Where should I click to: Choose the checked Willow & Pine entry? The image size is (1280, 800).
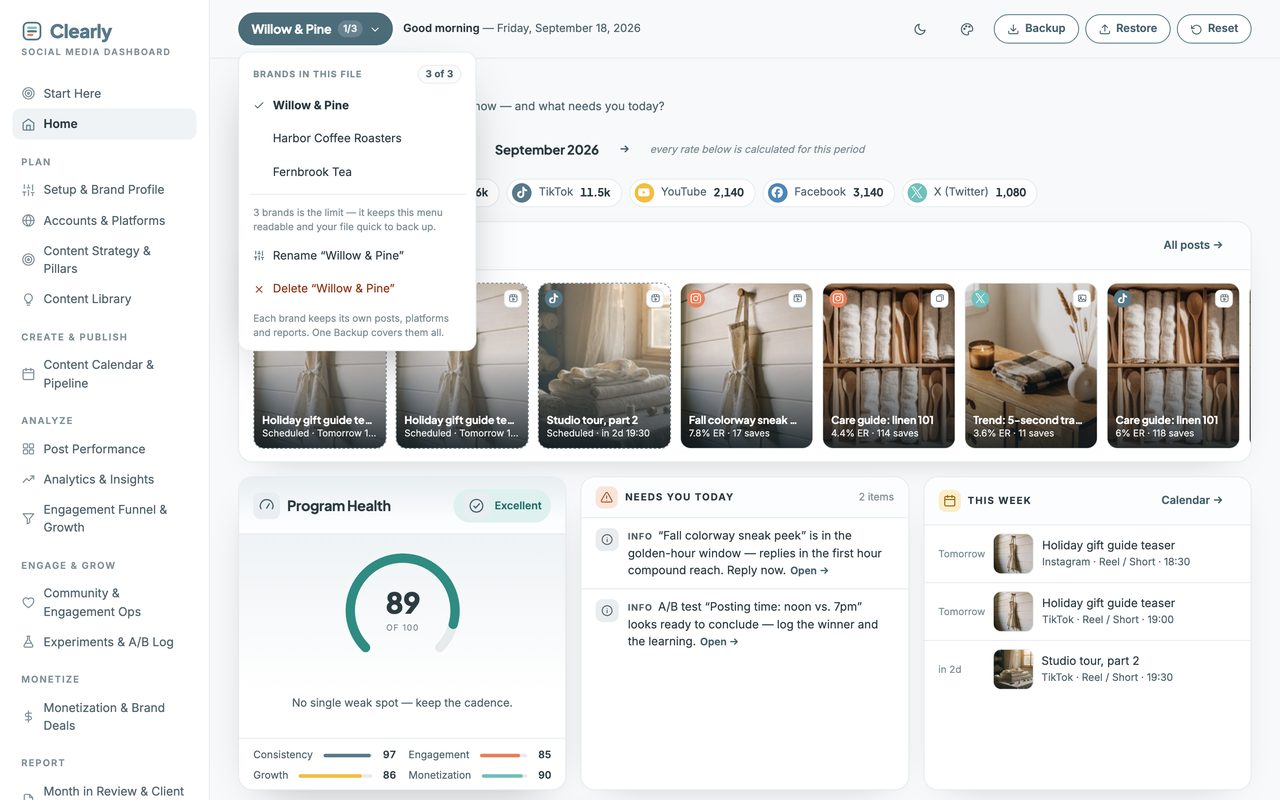[x=357, y=105]
